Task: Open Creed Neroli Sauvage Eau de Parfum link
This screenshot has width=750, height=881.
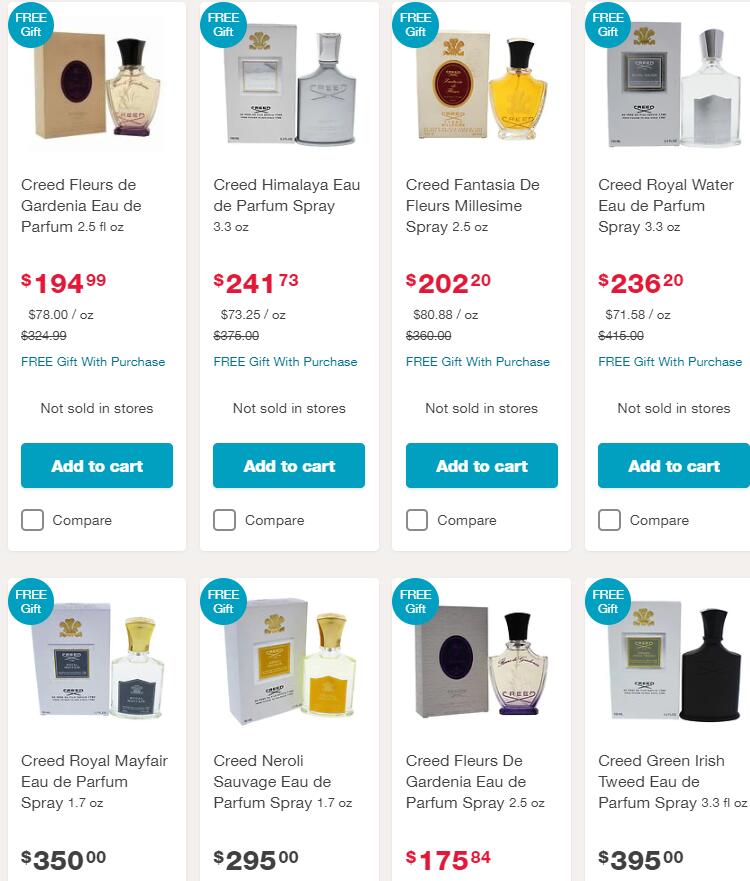Action: pos(272,781)
